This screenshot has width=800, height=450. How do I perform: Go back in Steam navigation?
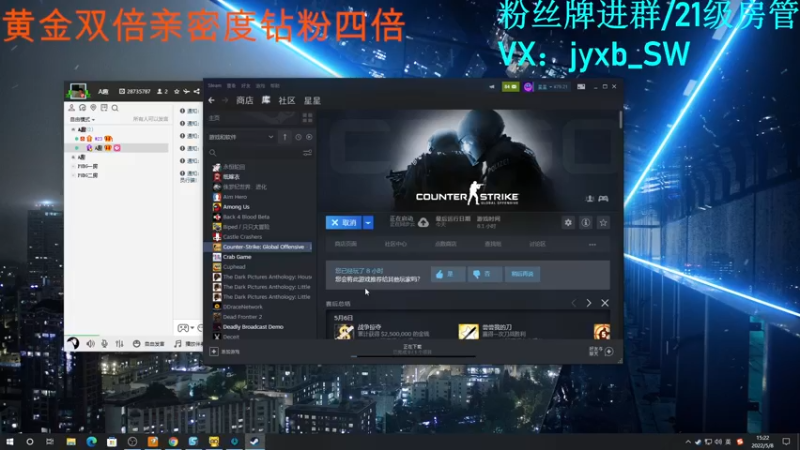[211, 101]
